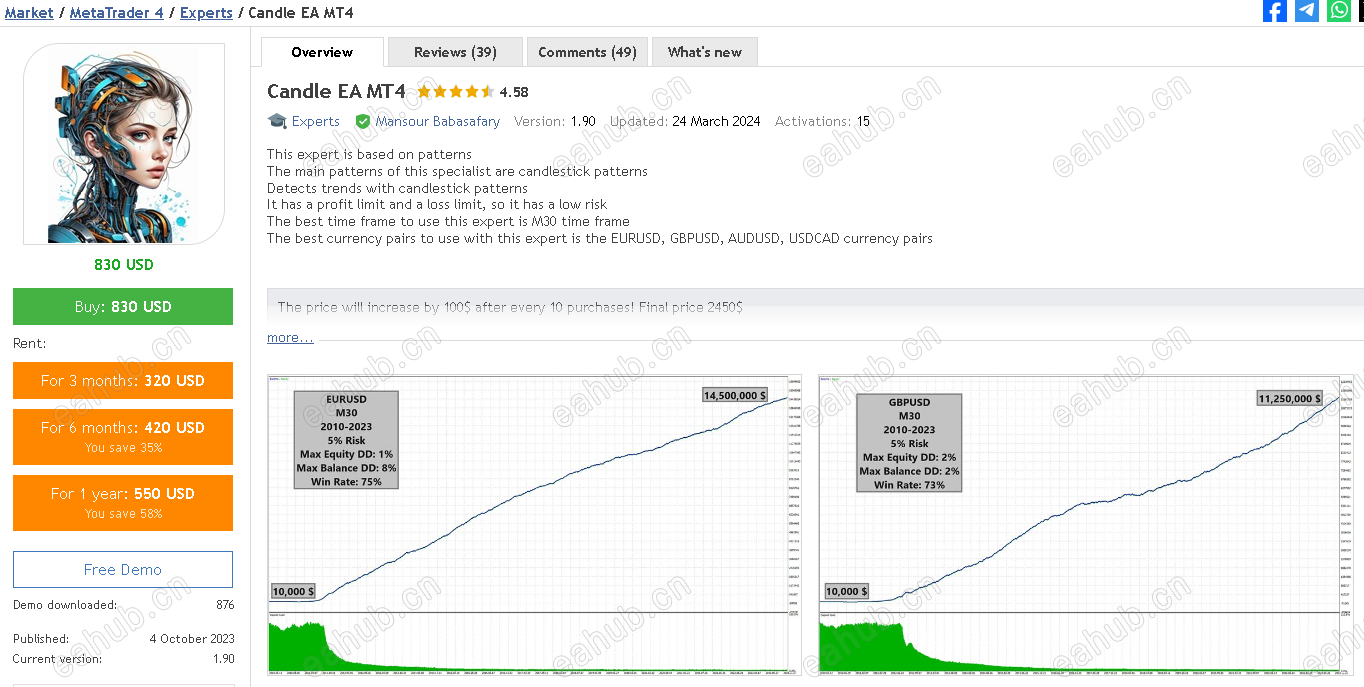Screen dimensions: 1364x687
Task: Click the Activations: 15 text
Action: click(822, 121)
